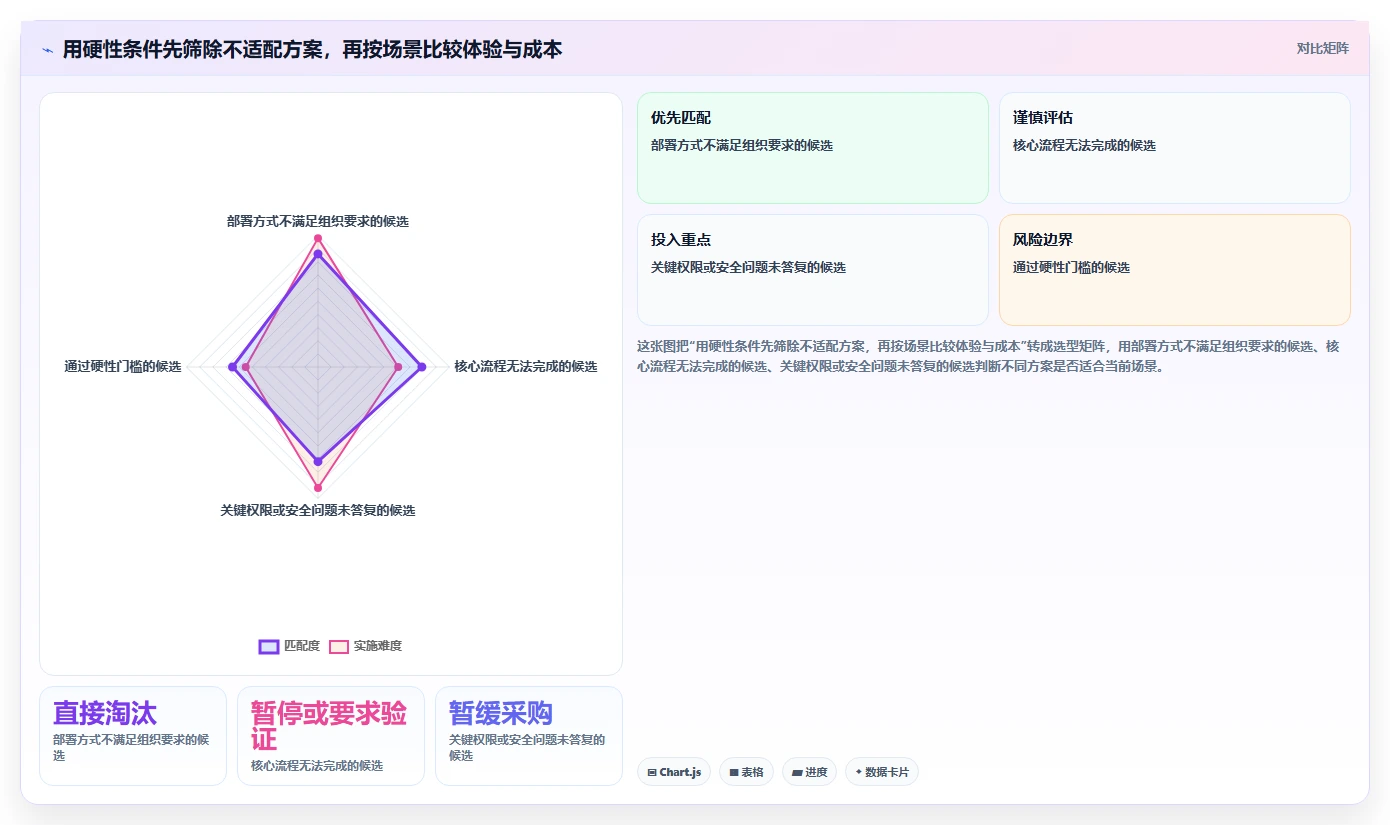Click the pink 实施难度 point at the top axis
Viewport: 1390px width, 825px height.
[318, 238]
